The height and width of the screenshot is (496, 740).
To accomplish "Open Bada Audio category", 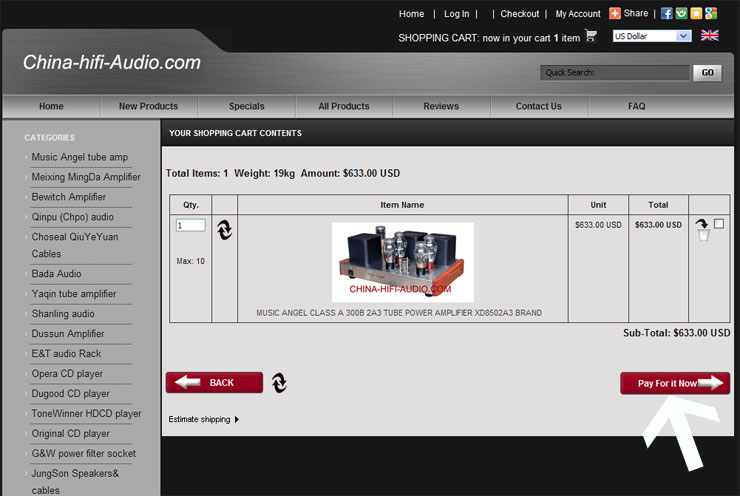I will 56,274.
